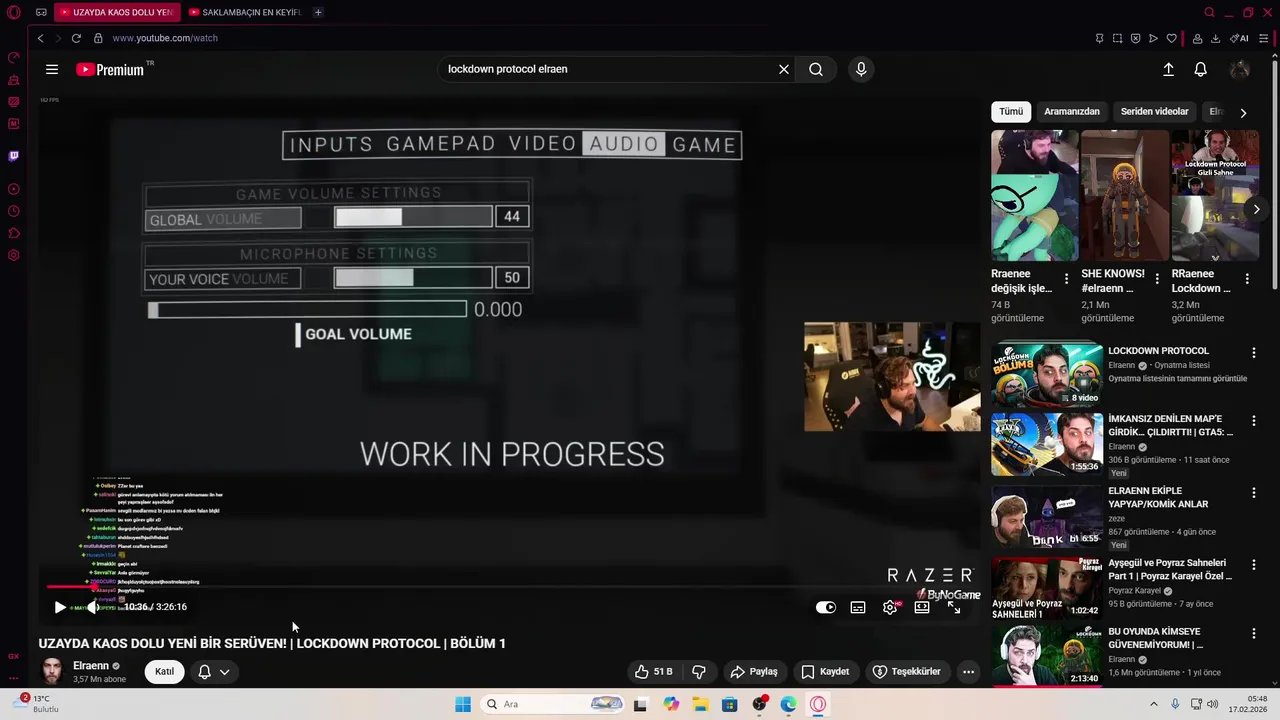This screenshot has width=1280, height=720.
Task: Open a new browser tab
Action: [318, 12]
